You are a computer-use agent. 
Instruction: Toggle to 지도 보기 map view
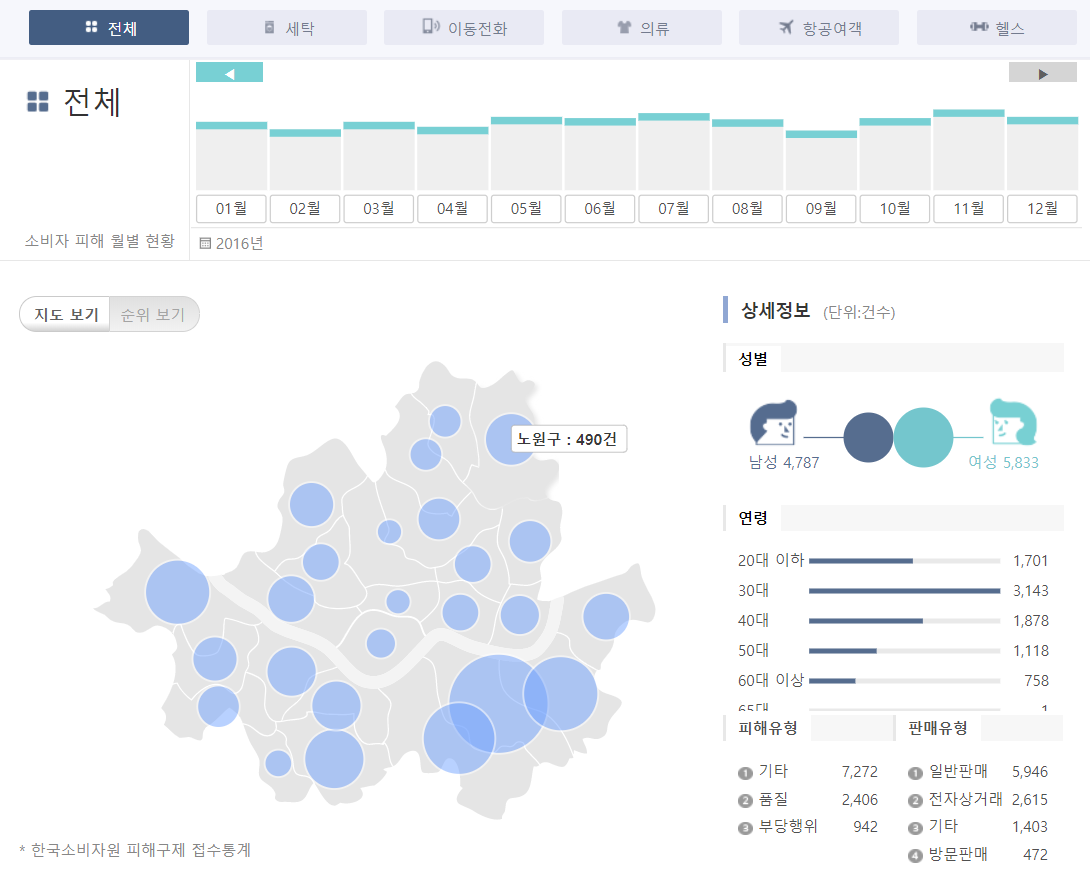[65, 314]
